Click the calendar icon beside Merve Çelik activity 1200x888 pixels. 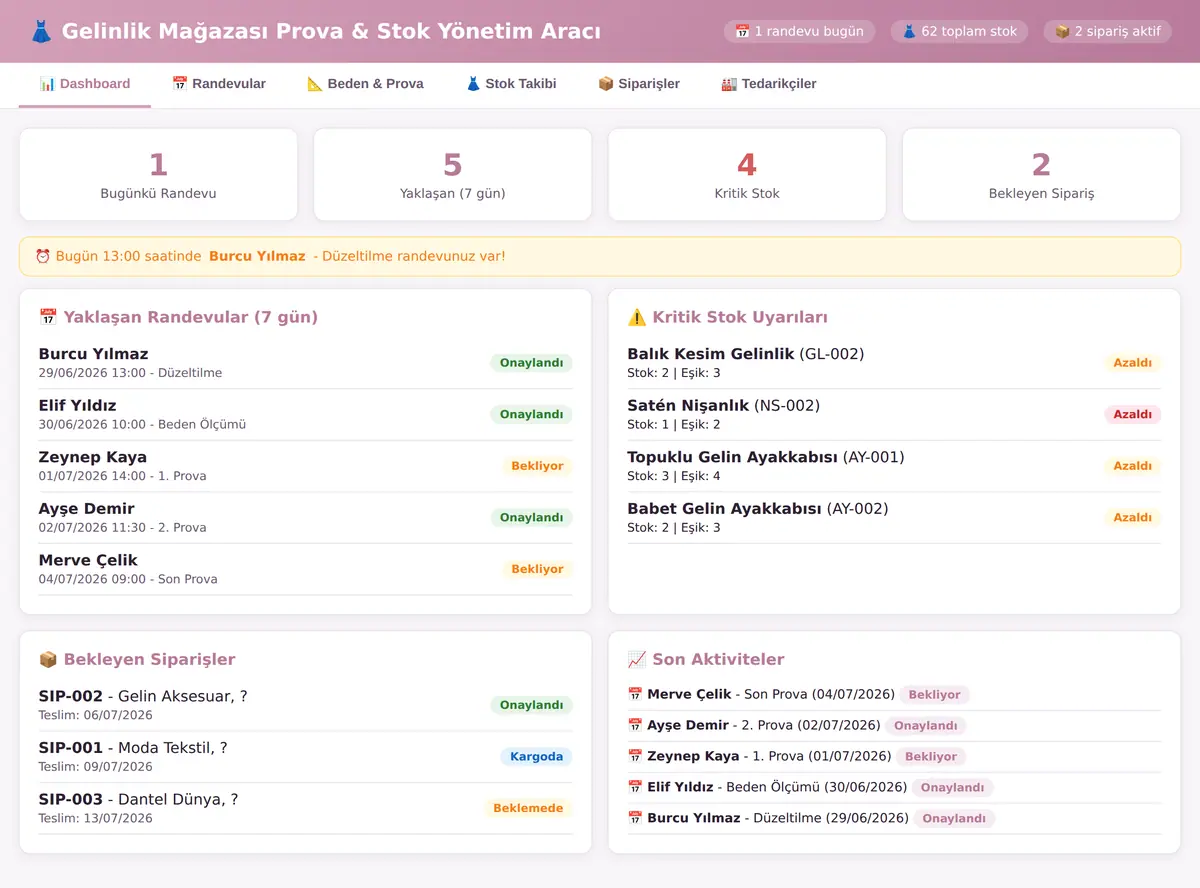(635, 694)
